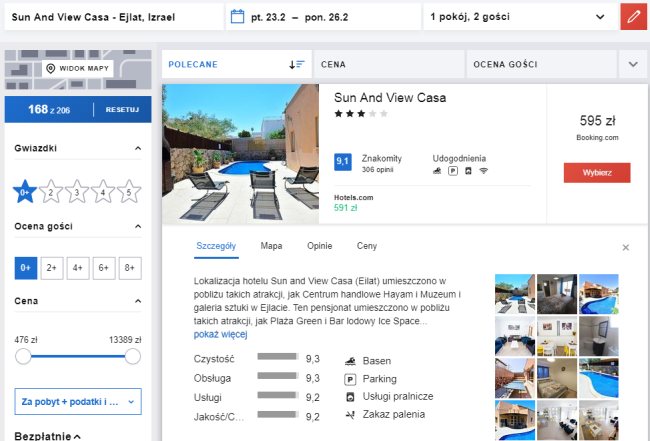650x441 pixels.
Task: Click the map pin Widok mapy icon
Action: tap(51, 69)
